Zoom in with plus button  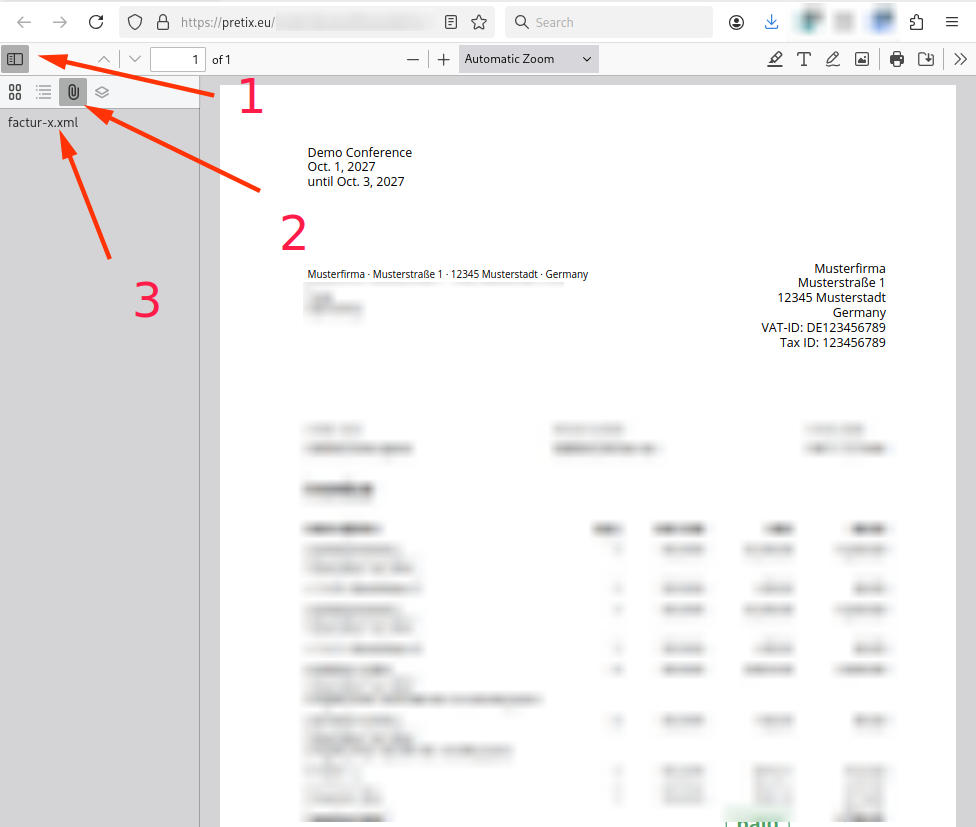click(444, 59)
